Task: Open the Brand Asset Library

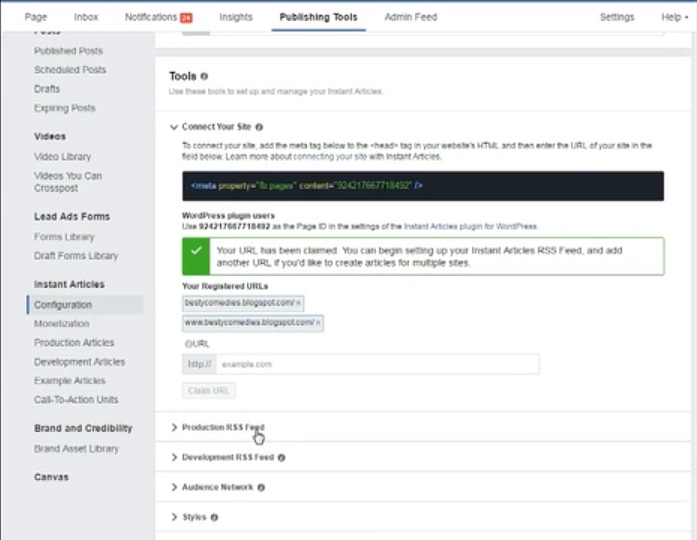Action: 76,449
